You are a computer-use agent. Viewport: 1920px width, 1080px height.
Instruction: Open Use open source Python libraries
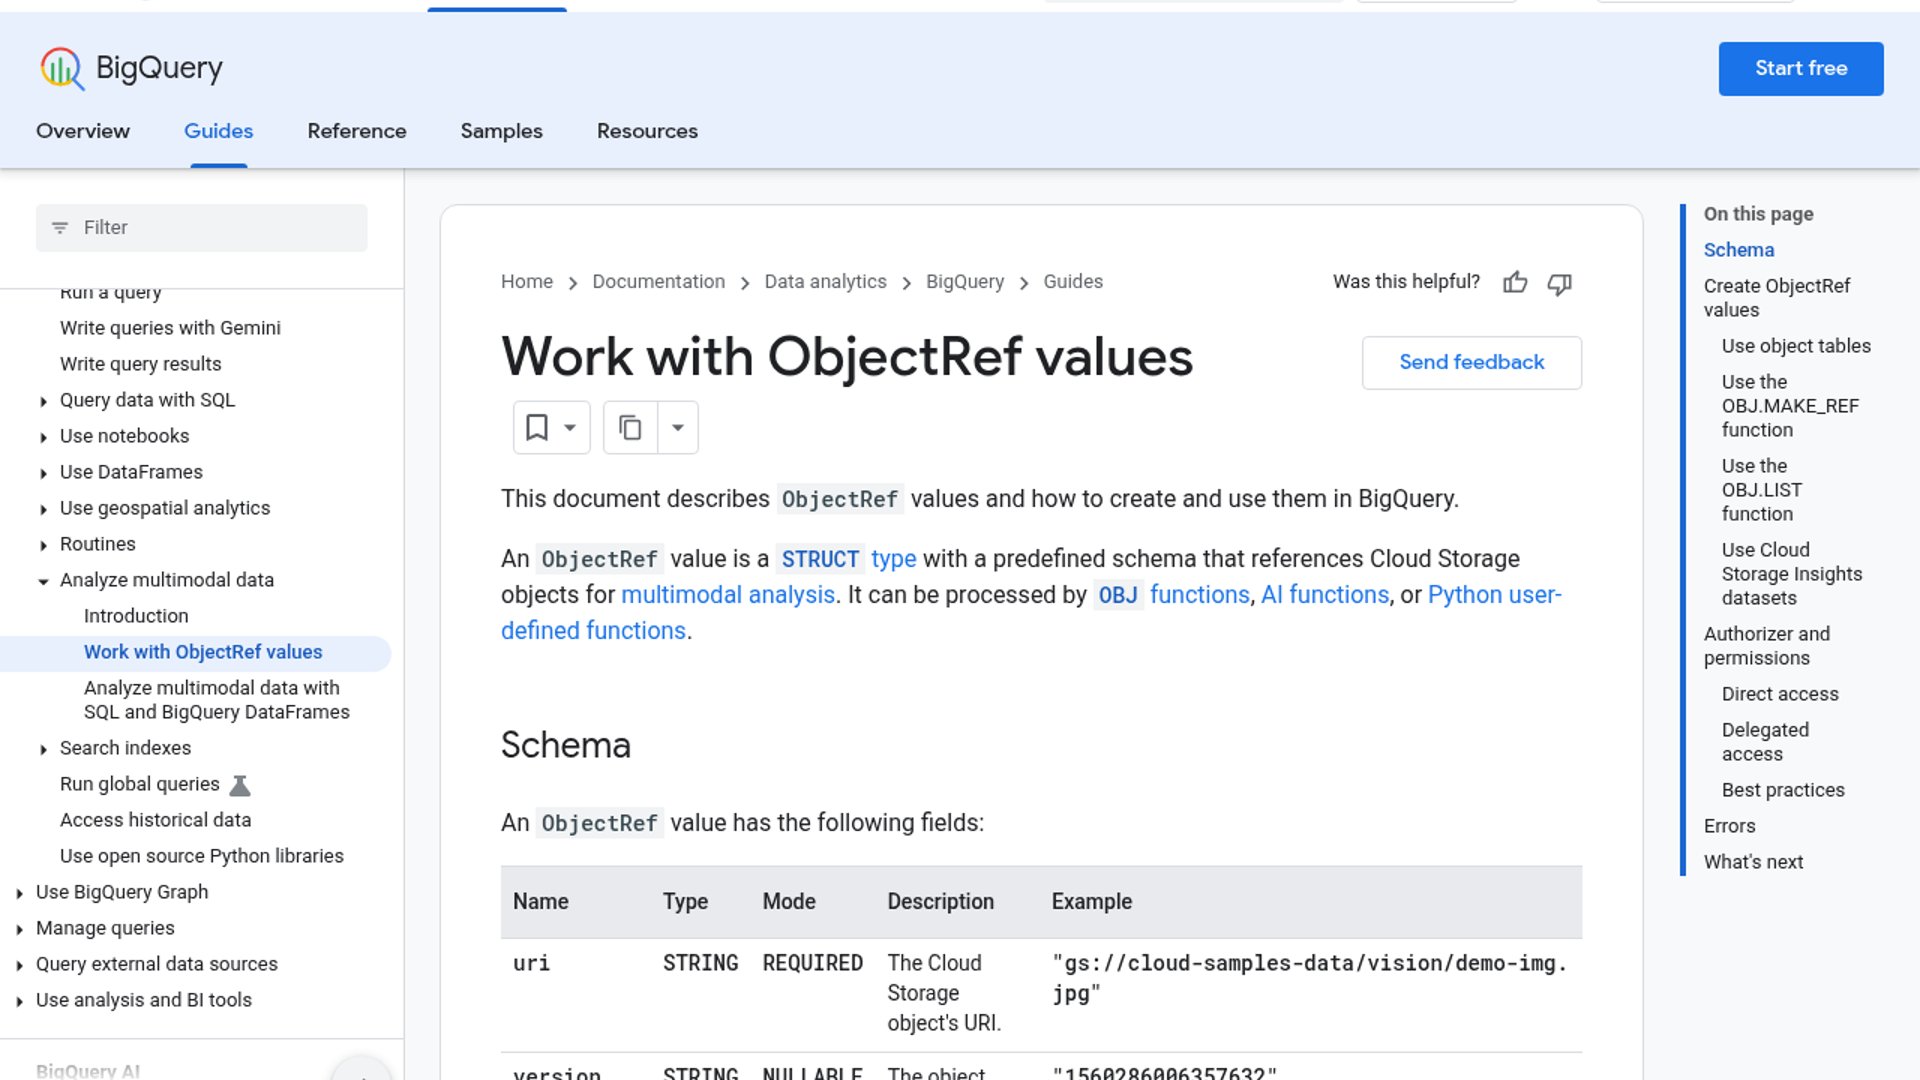click(x=201, y=856)
